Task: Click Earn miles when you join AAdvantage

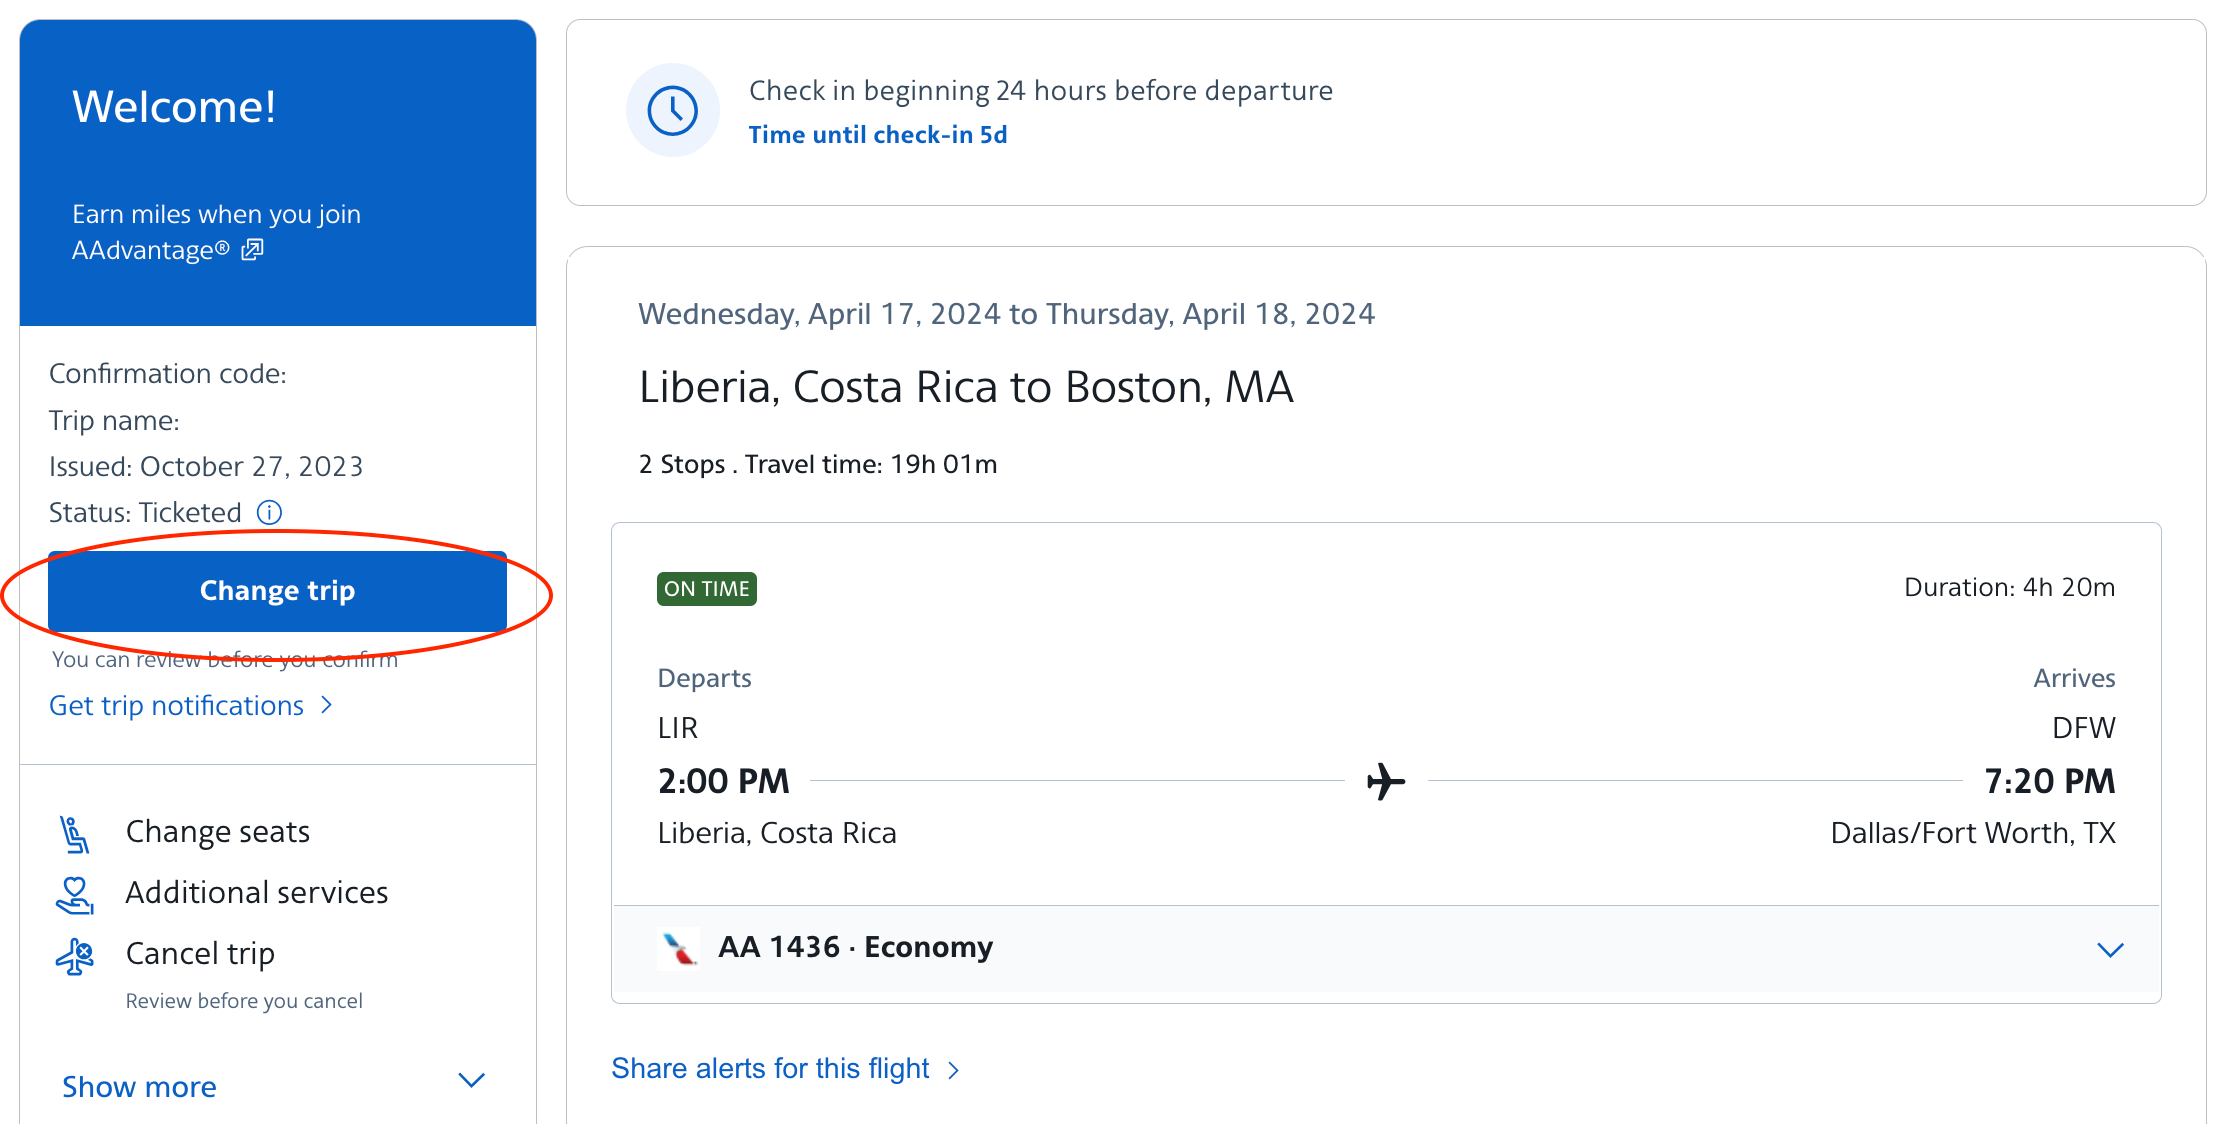Action: click(x=217, y=232)
